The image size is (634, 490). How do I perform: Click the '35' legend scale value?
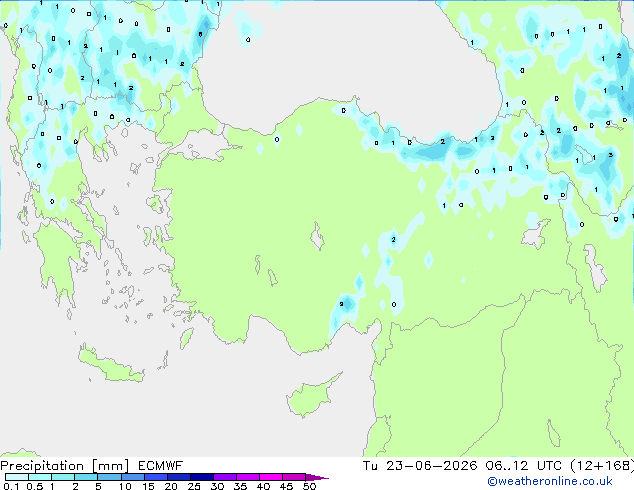(x=240, y=486)
